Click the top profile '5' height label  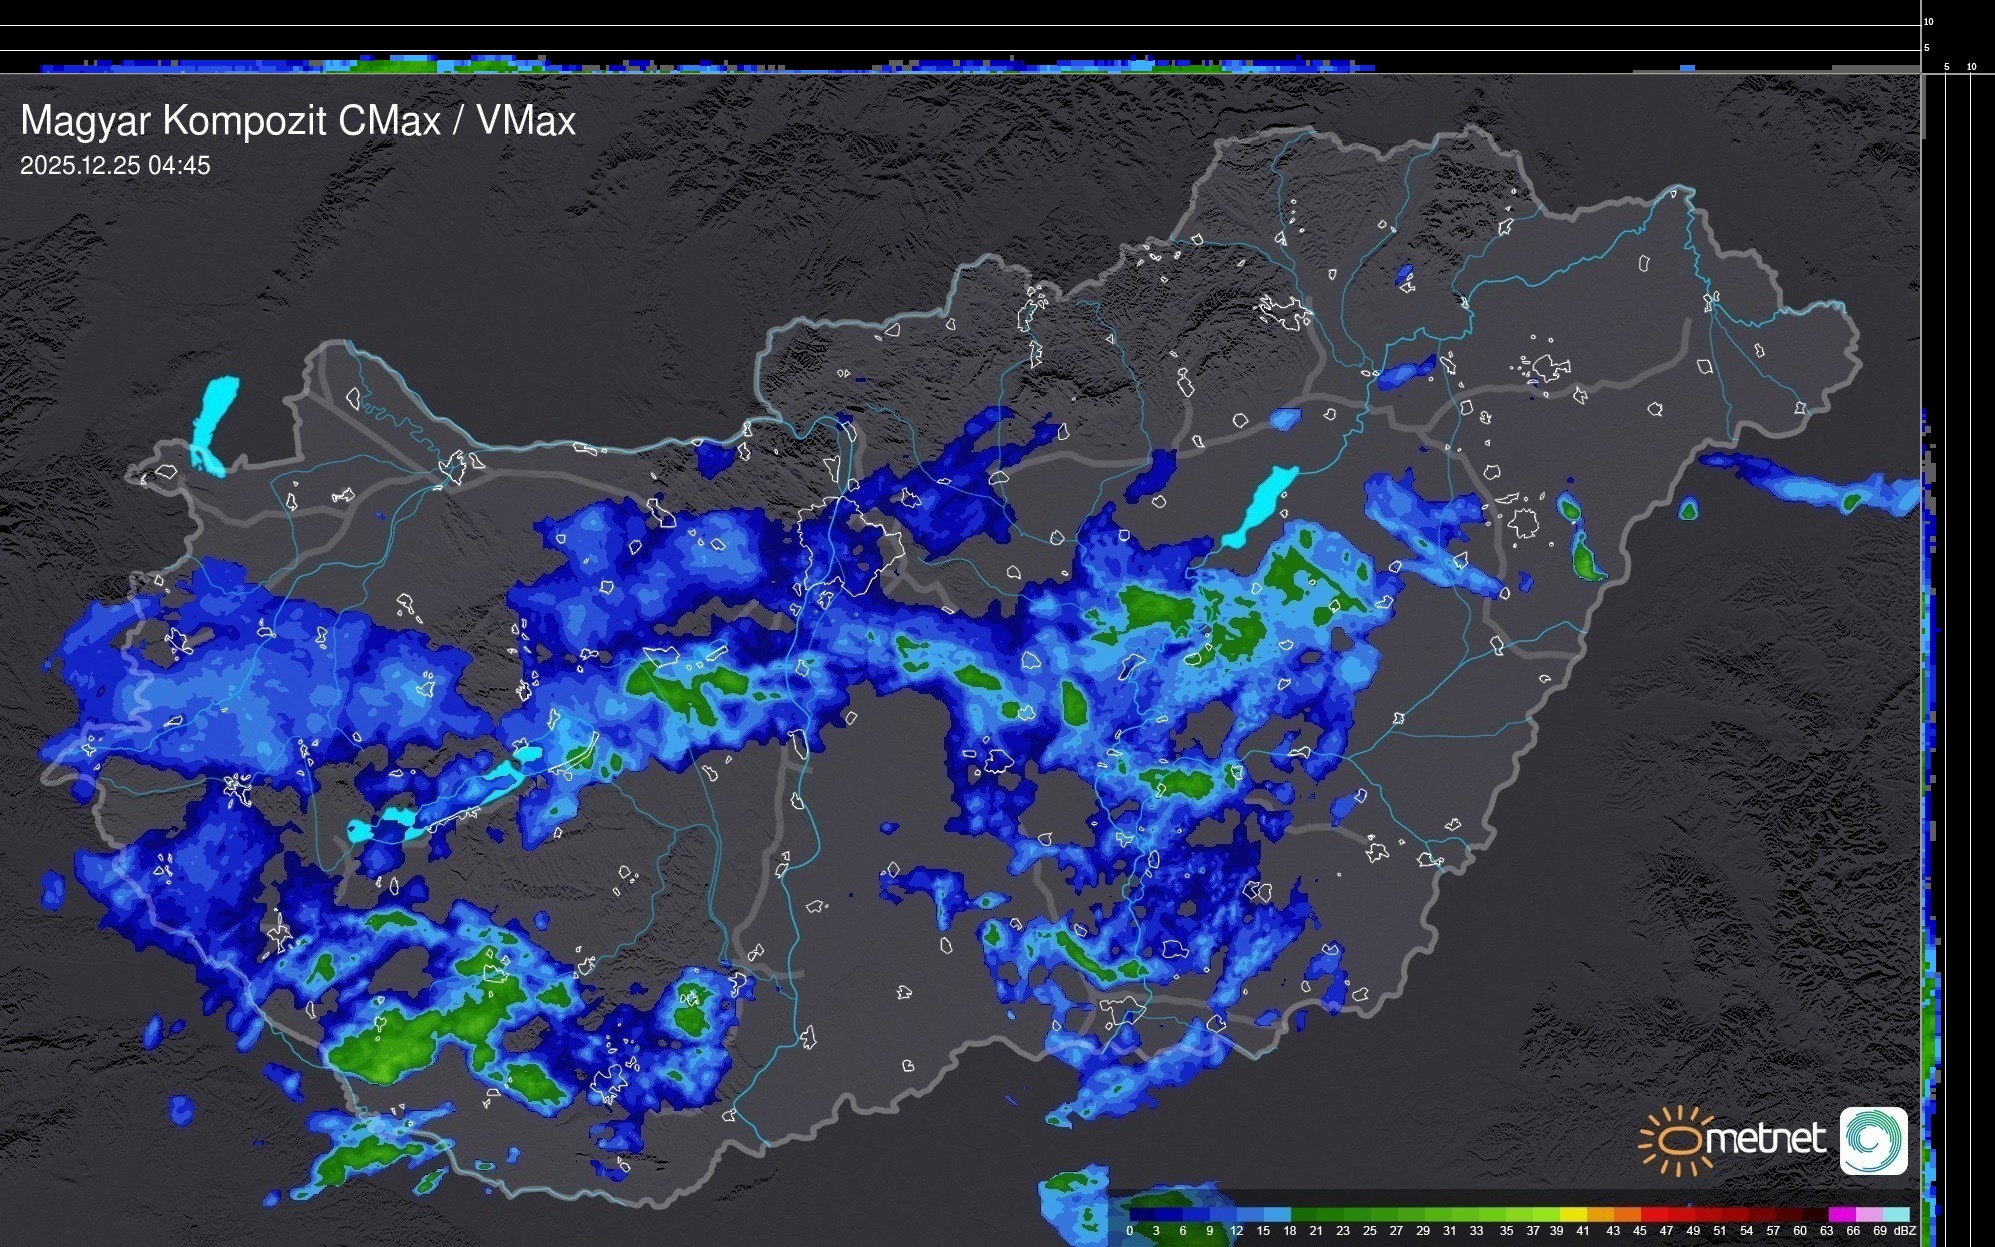[1927, 48]
